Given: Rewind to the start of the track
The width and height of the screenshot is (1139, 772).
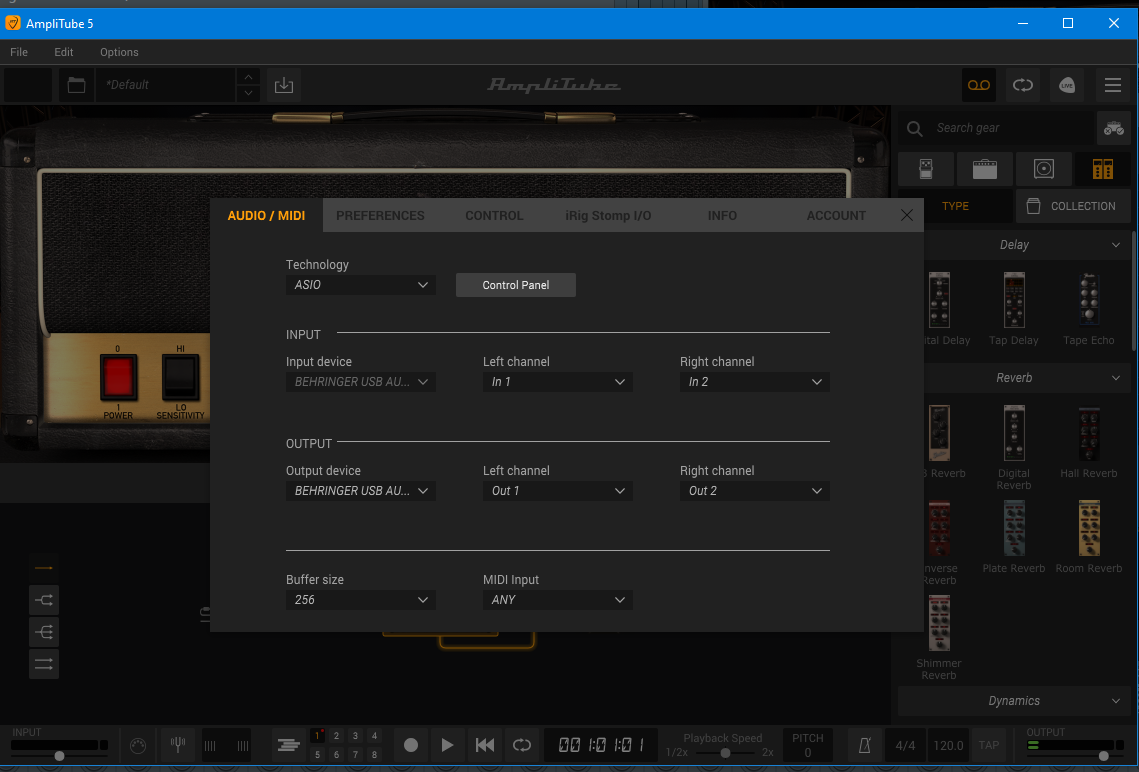Looking at the screenshot, I should [x=485, y=745].
